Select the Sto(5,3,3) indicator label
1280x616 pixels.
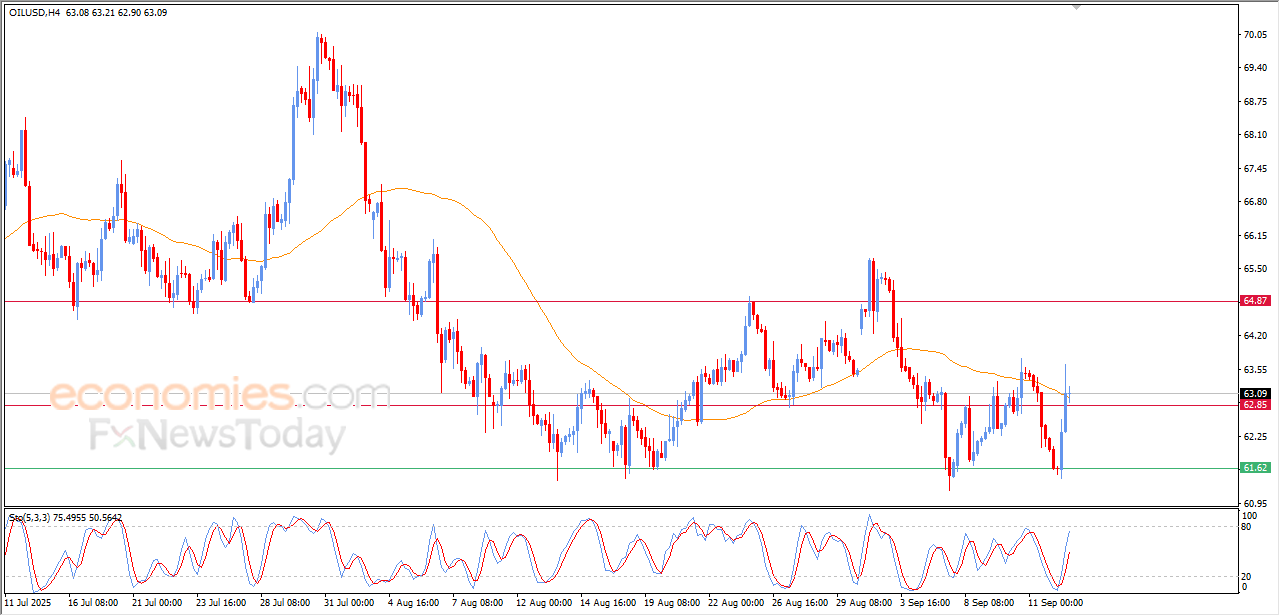(x=29, y=517)
